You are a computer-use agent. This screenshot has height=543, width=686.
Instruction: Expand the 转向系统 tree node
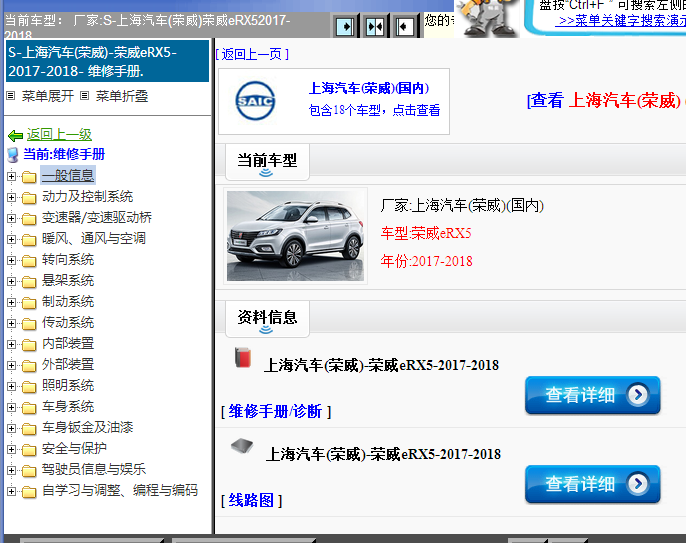[11, 260]
